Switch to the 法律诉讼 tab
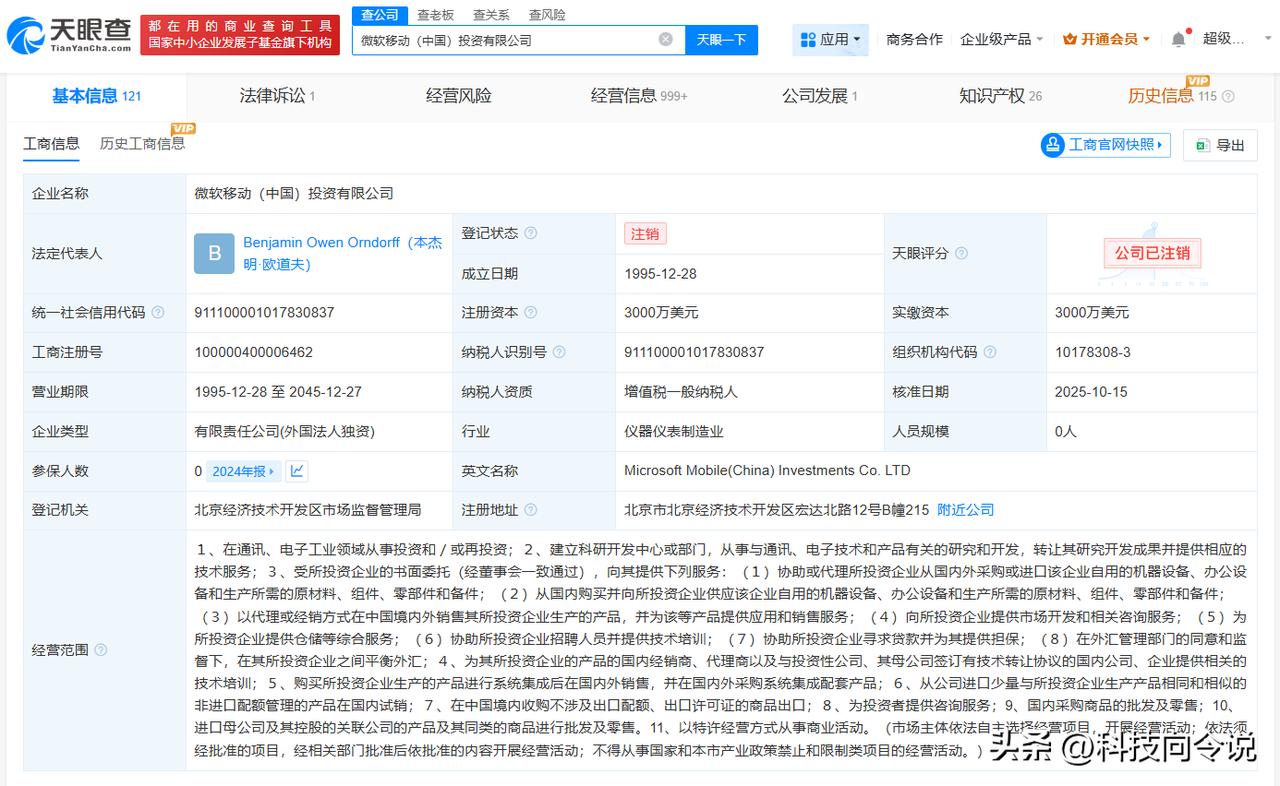This screenshot has height=786, width=1280. coord(274,95)
